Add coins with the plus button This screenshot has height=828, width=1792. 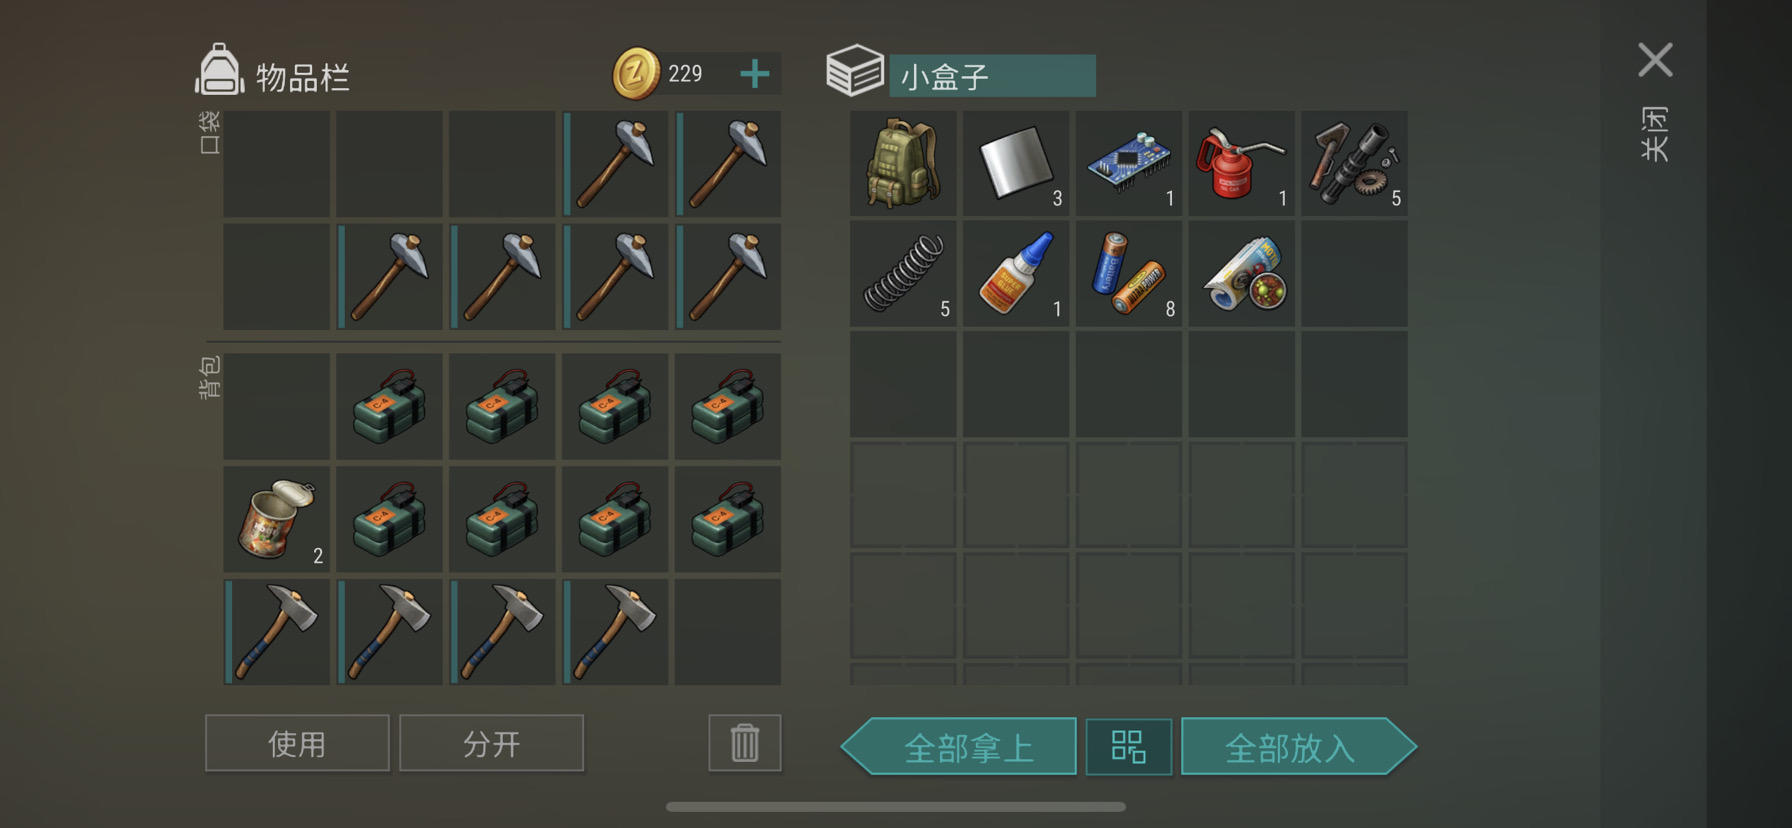click(x=755, y=73)
